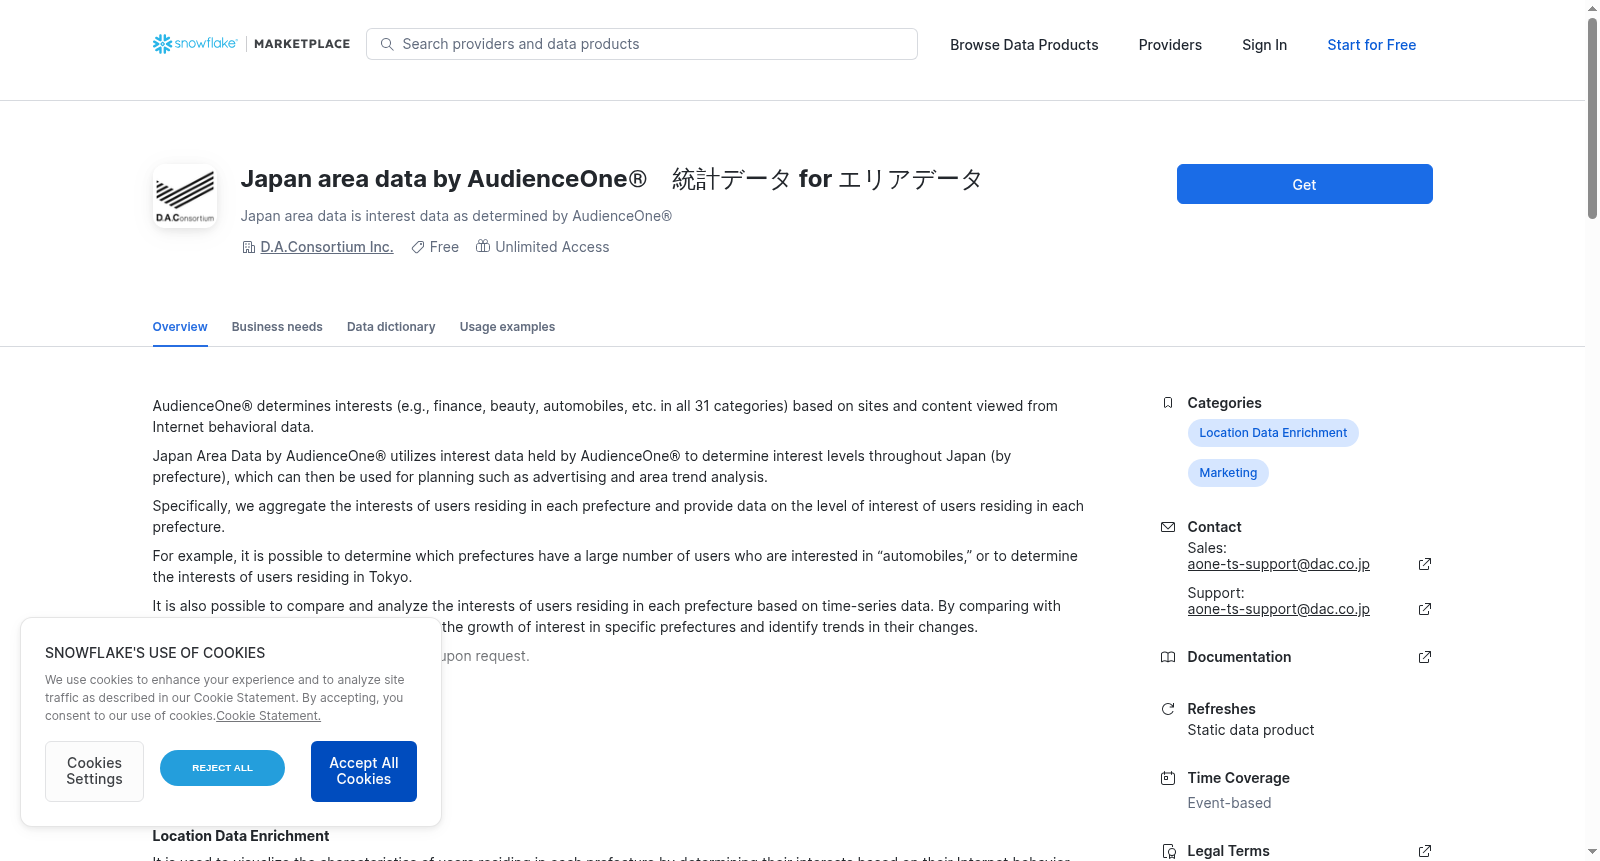Screen dimensions: 1600x861
Task: Open the Documentation link
Action: [x=1239, y=657]
